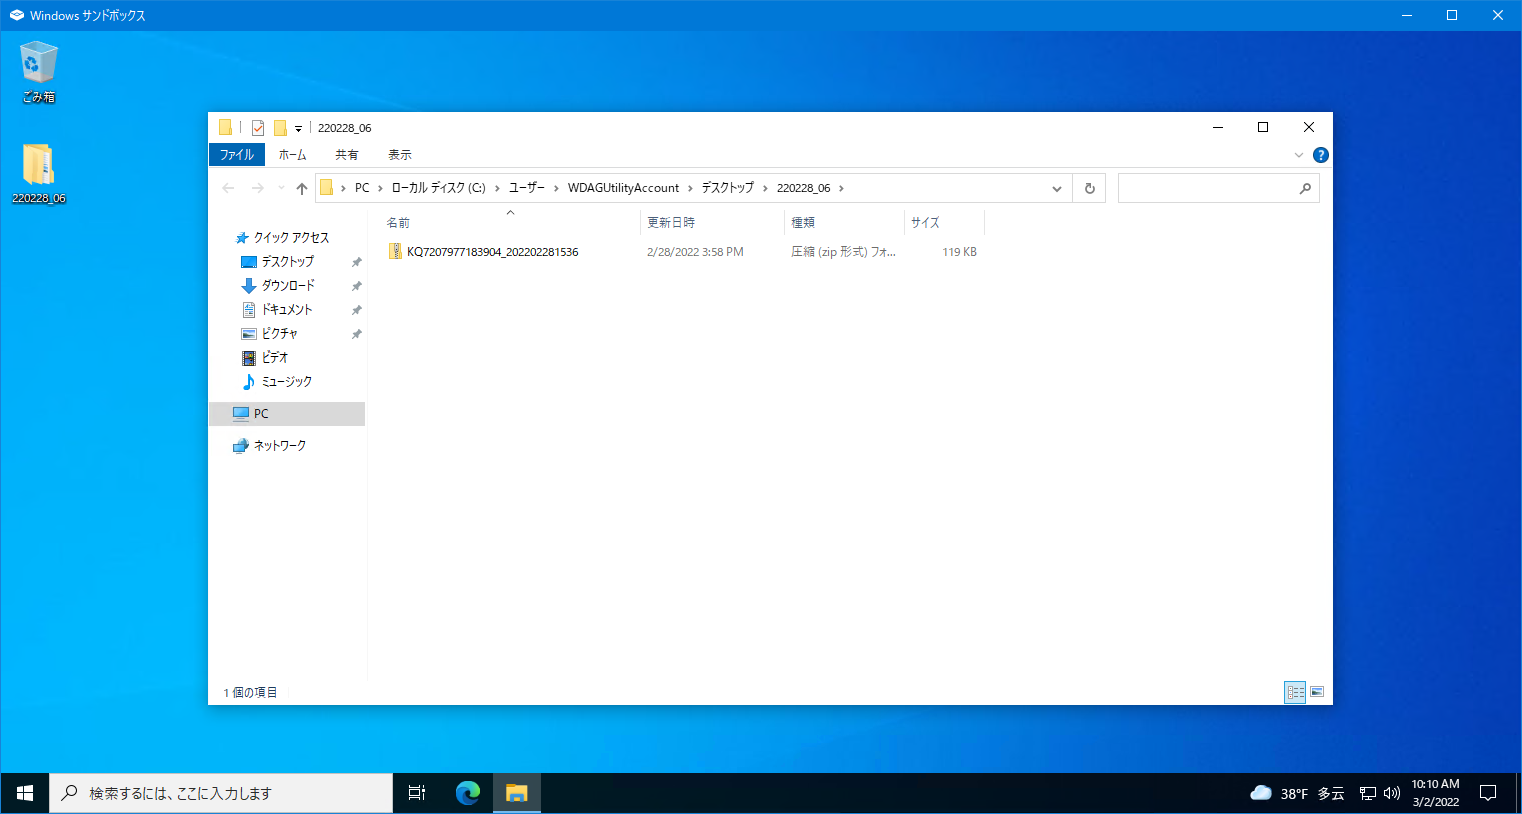
Task: Click the New folder icon in title bar
Action: [280, 128]
